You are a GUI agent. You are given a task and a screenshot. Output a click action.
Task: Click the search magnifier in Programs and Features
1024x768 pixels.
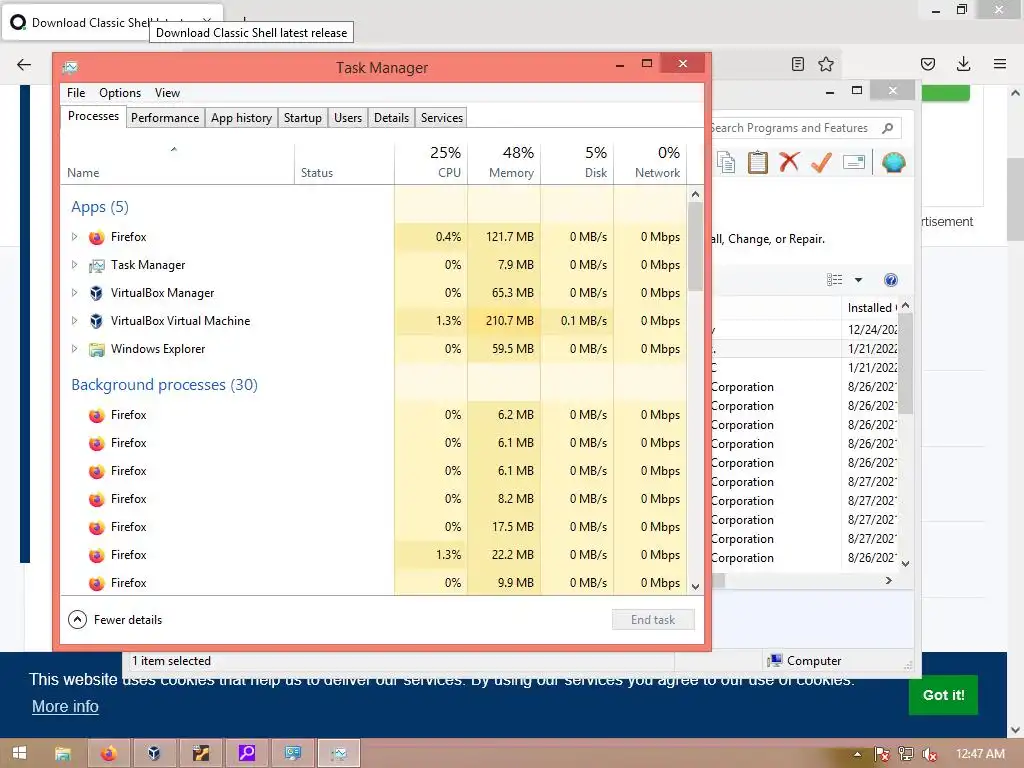[888, 128]
